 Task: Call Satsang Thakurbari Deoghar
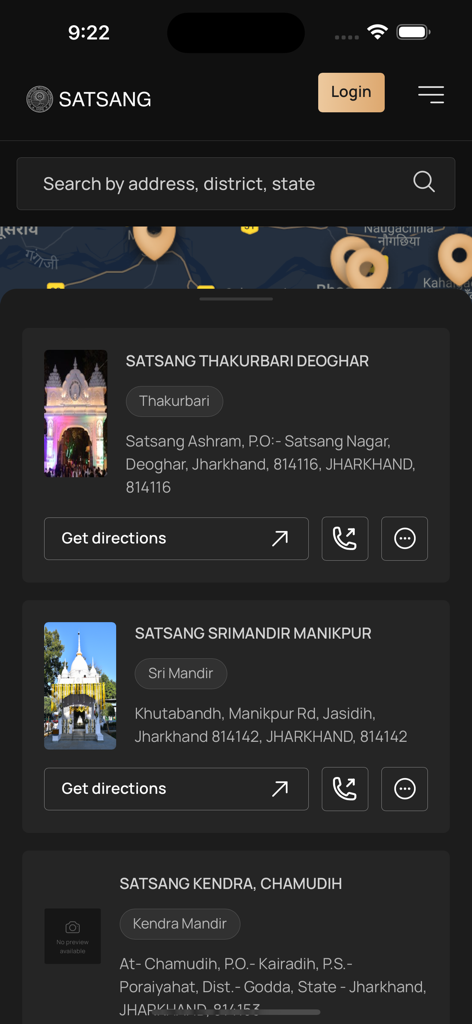345,539
